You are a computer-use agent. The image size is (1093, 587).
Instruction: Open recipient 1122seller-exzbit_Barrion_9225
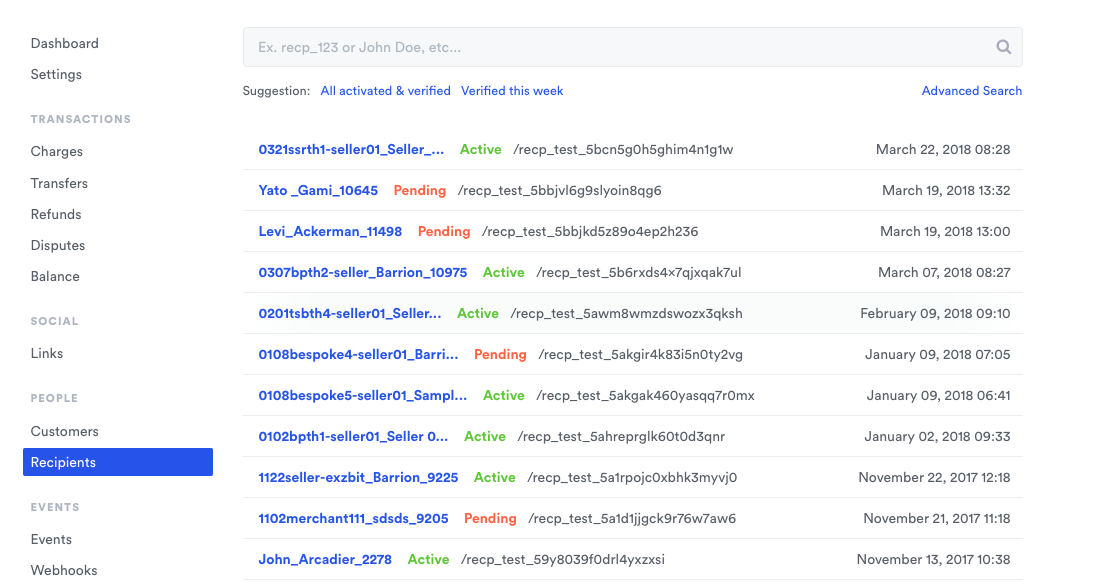358,478
